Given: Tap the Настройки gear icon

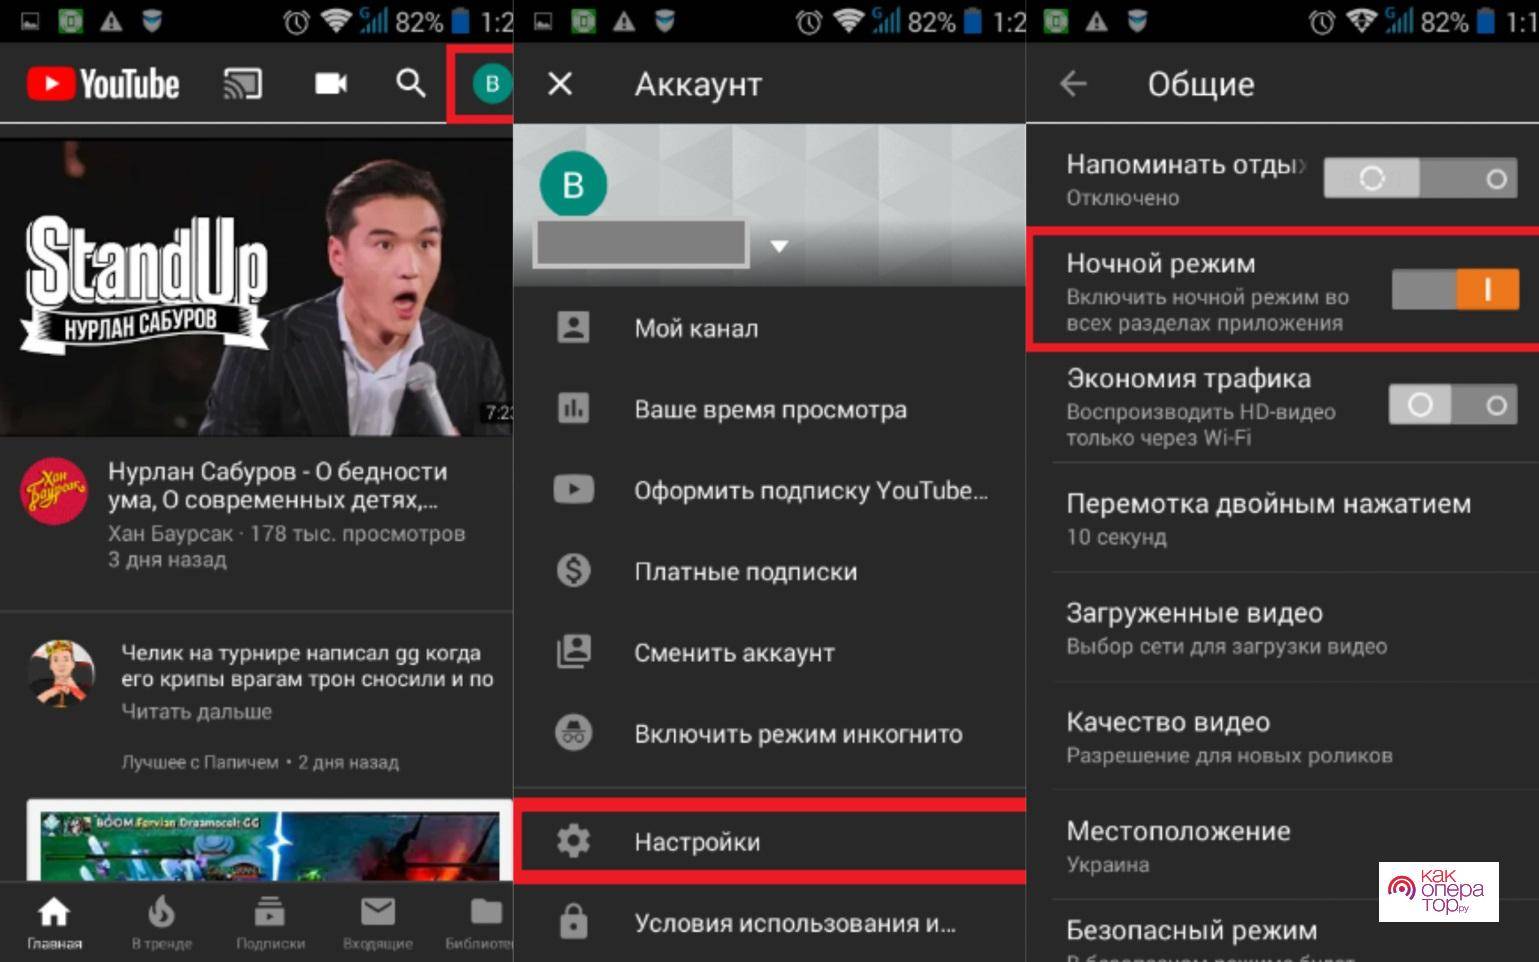Looking at the screenshot, I should [573, 841].
